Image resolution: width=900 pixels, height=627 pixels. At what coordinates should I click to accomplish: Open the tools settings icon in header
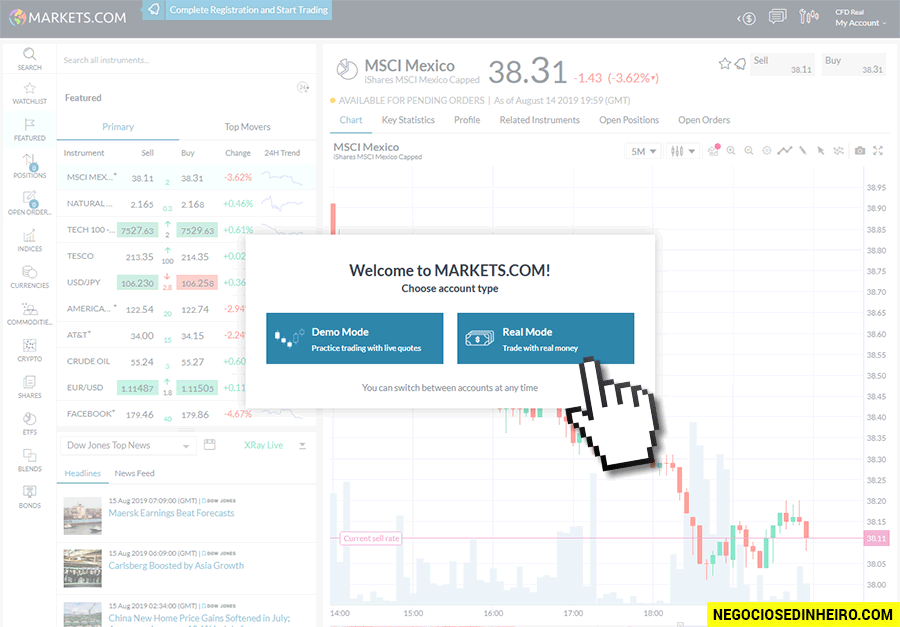pyautogui.click(x=809, y=17)
